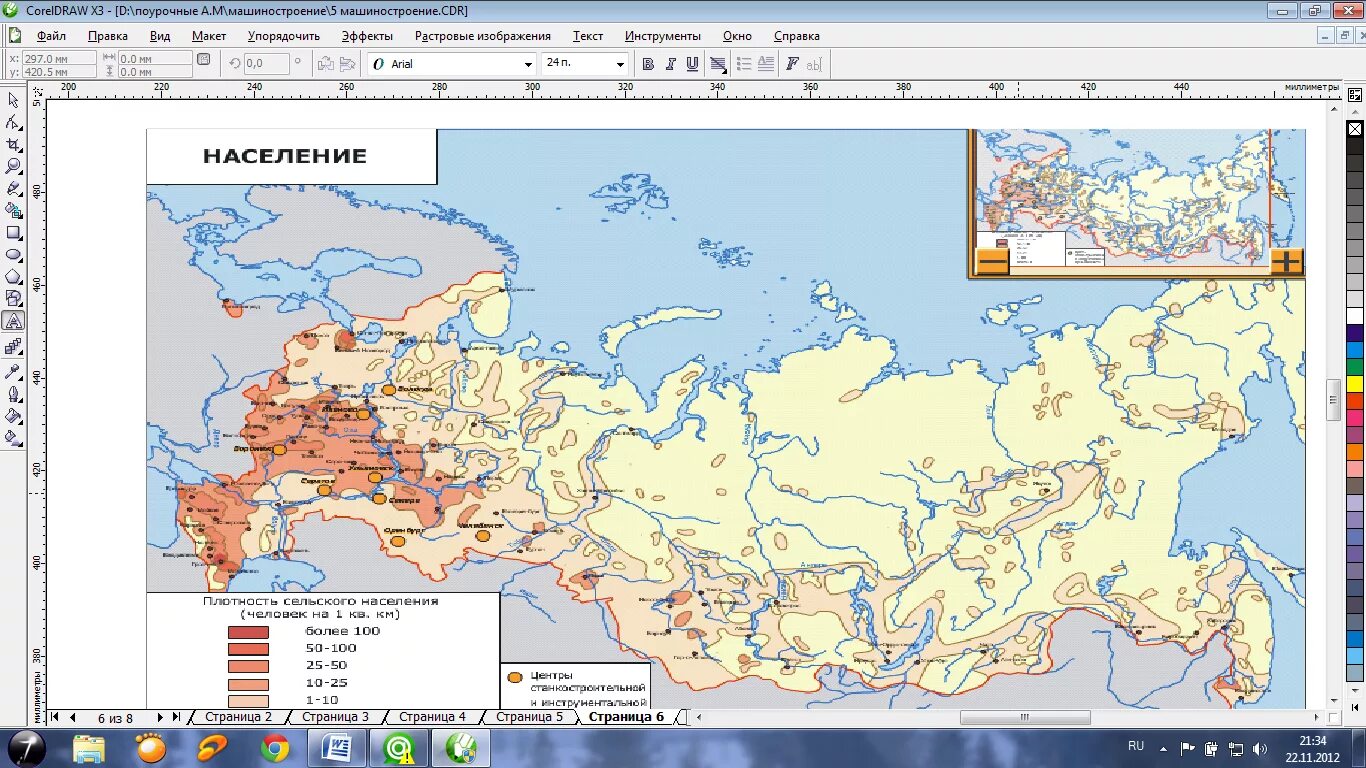Open the Arial font list dropdown
The height and width of the screenshot is (768, 1366).
(529, 64)
